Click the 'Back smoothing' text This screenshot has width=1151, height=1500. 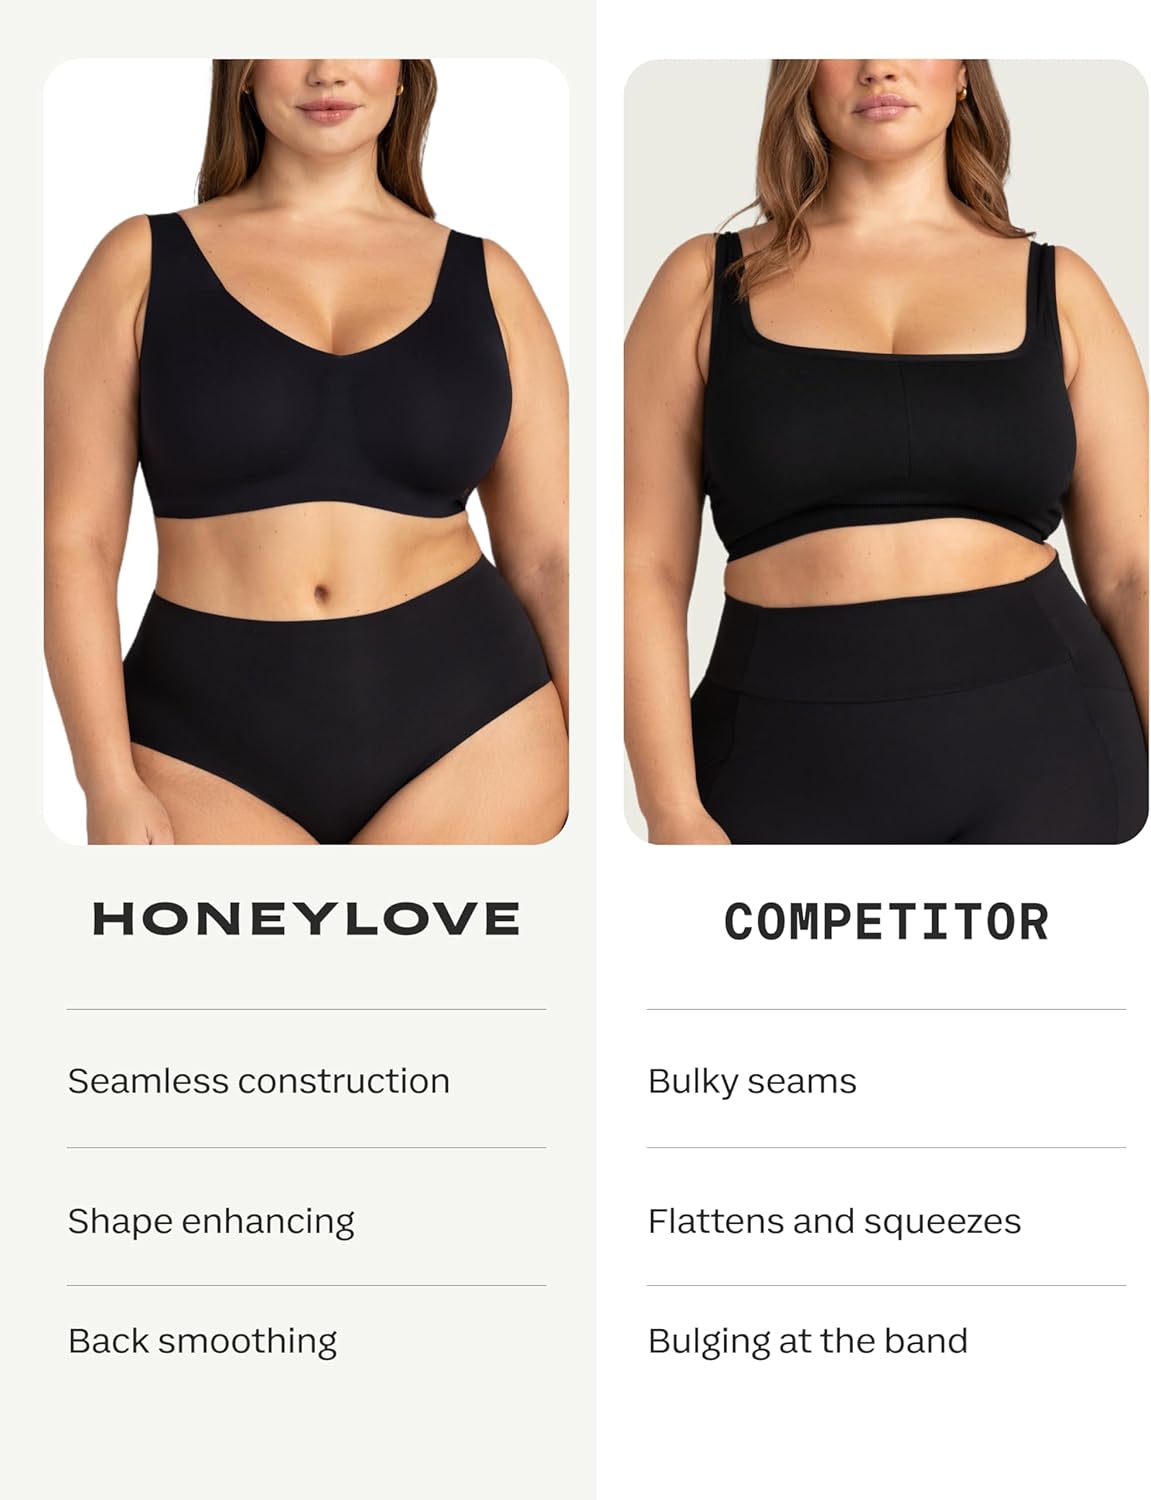point(202,1341)
